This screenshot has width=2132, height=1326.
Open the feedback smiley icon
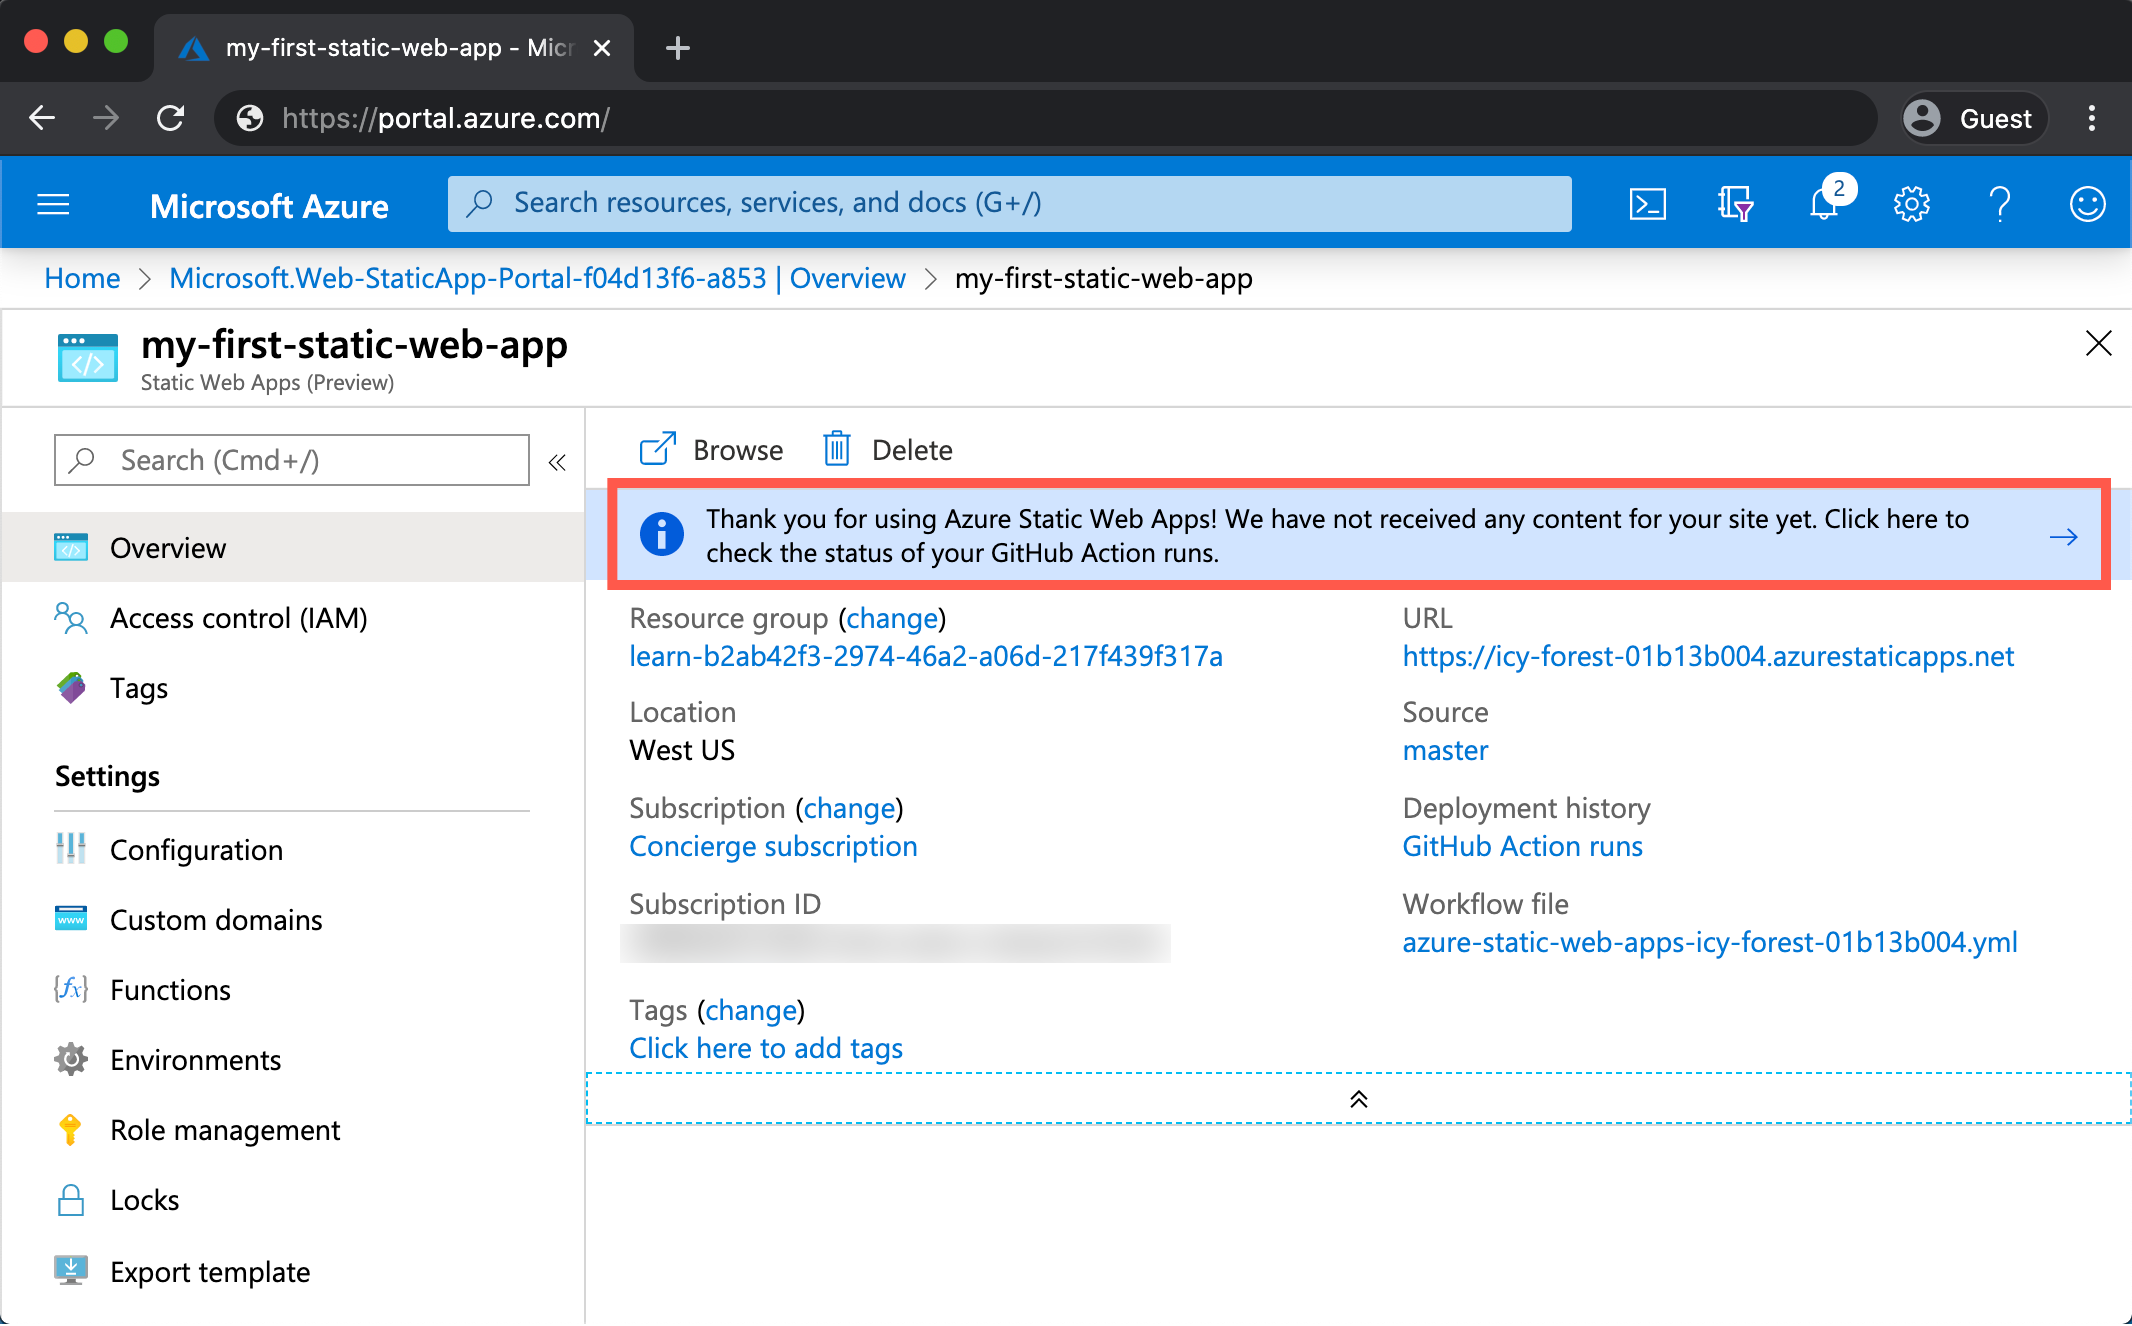(x=2087, y=204)
